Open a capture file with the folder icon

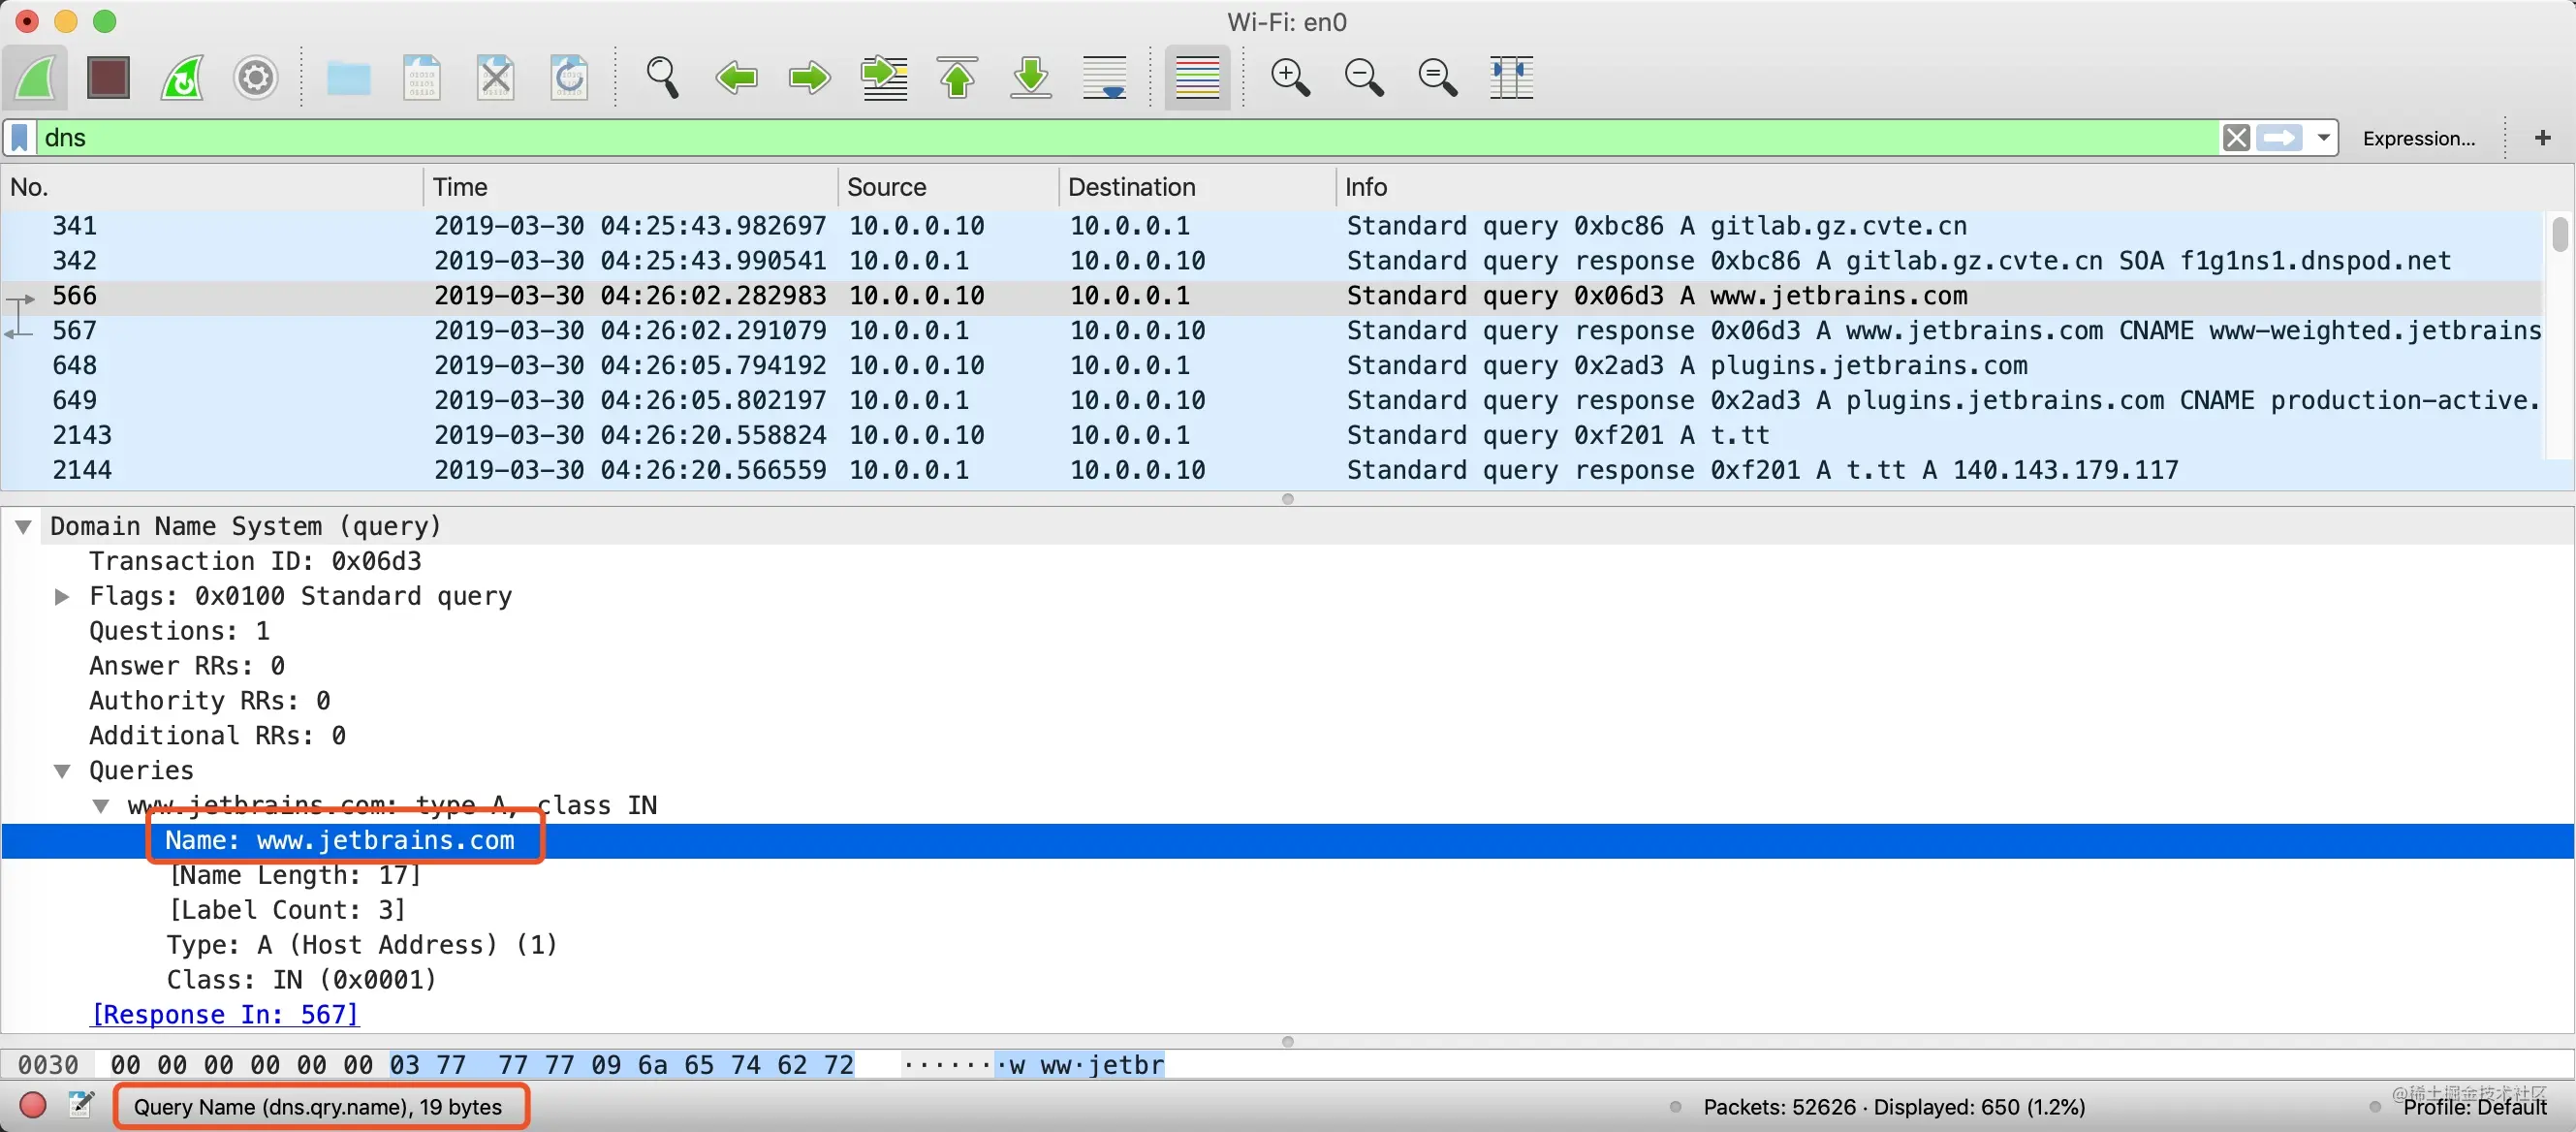(348, 77)
